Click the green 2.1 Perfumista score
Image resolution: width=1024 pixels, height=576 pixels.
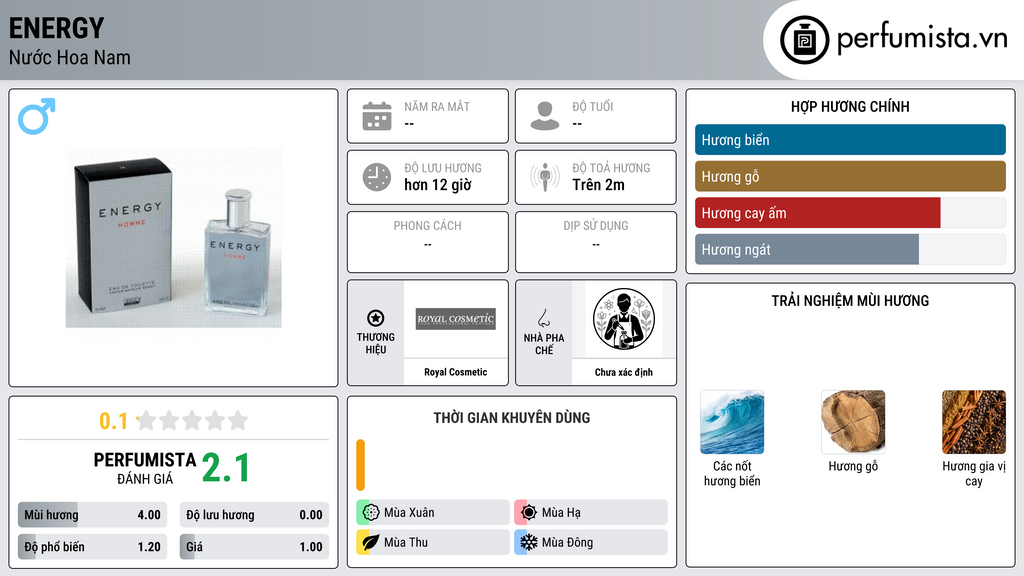pos(226,468)
